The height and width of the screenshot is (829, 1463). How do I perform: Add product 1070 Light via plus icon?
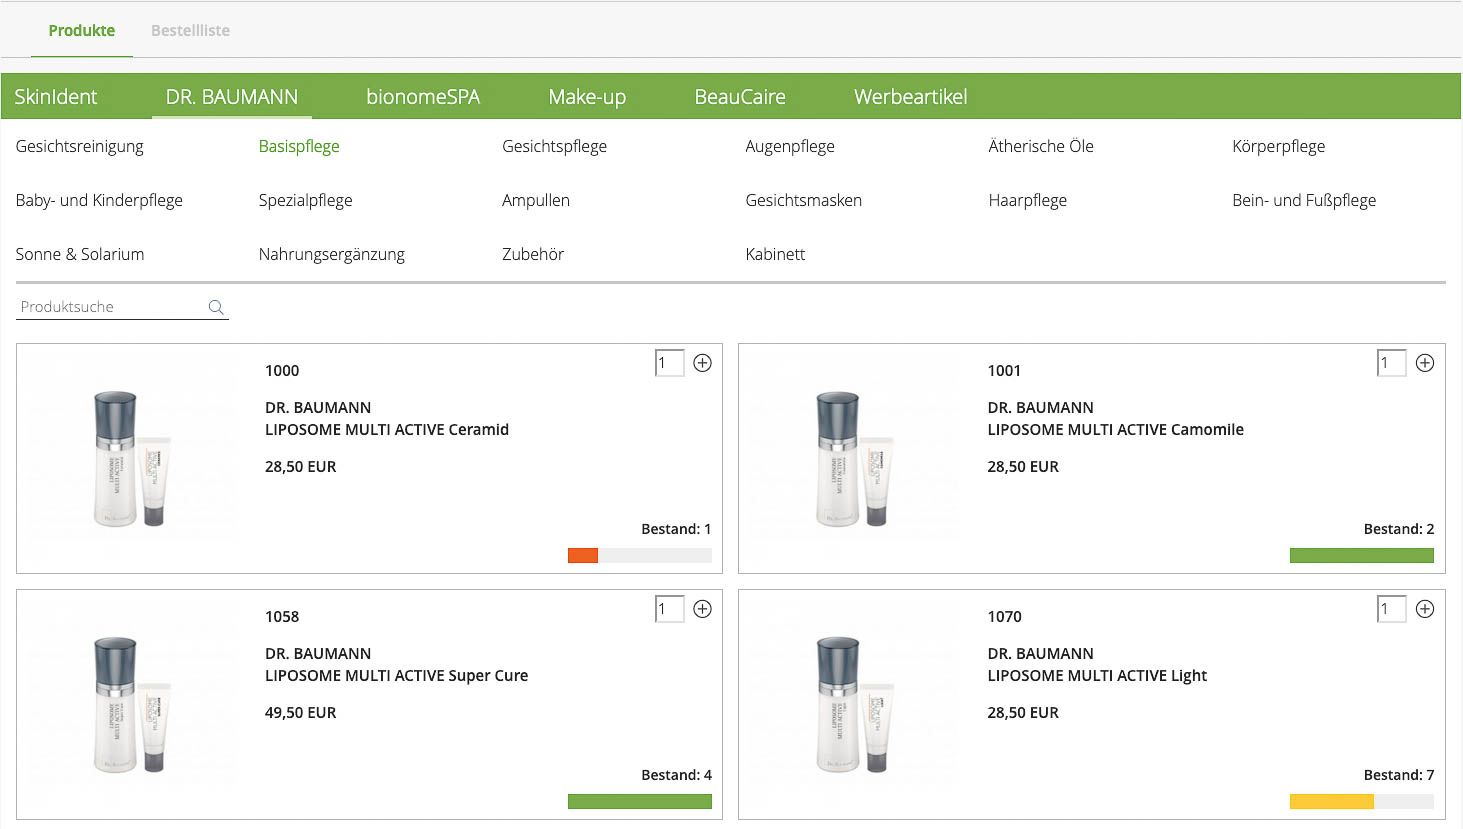[1425, 609]
